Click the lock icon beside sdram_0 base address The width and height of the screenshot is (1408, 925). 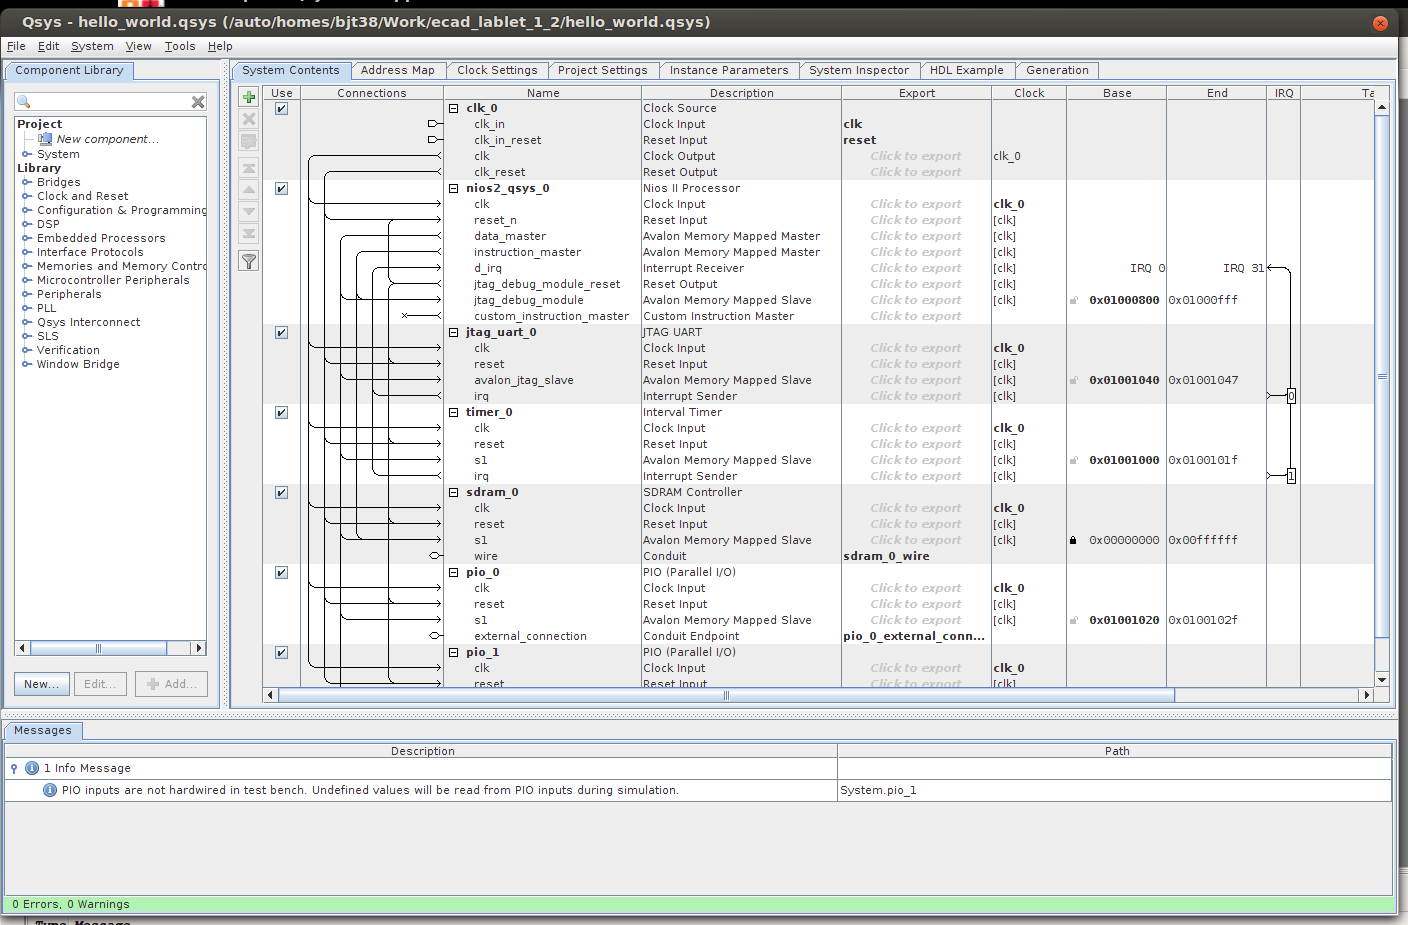1073,540
